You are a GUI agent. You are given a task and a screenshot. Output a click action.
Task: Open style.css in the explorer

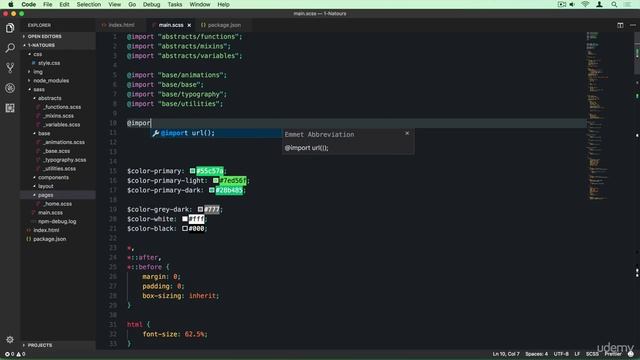49,63
